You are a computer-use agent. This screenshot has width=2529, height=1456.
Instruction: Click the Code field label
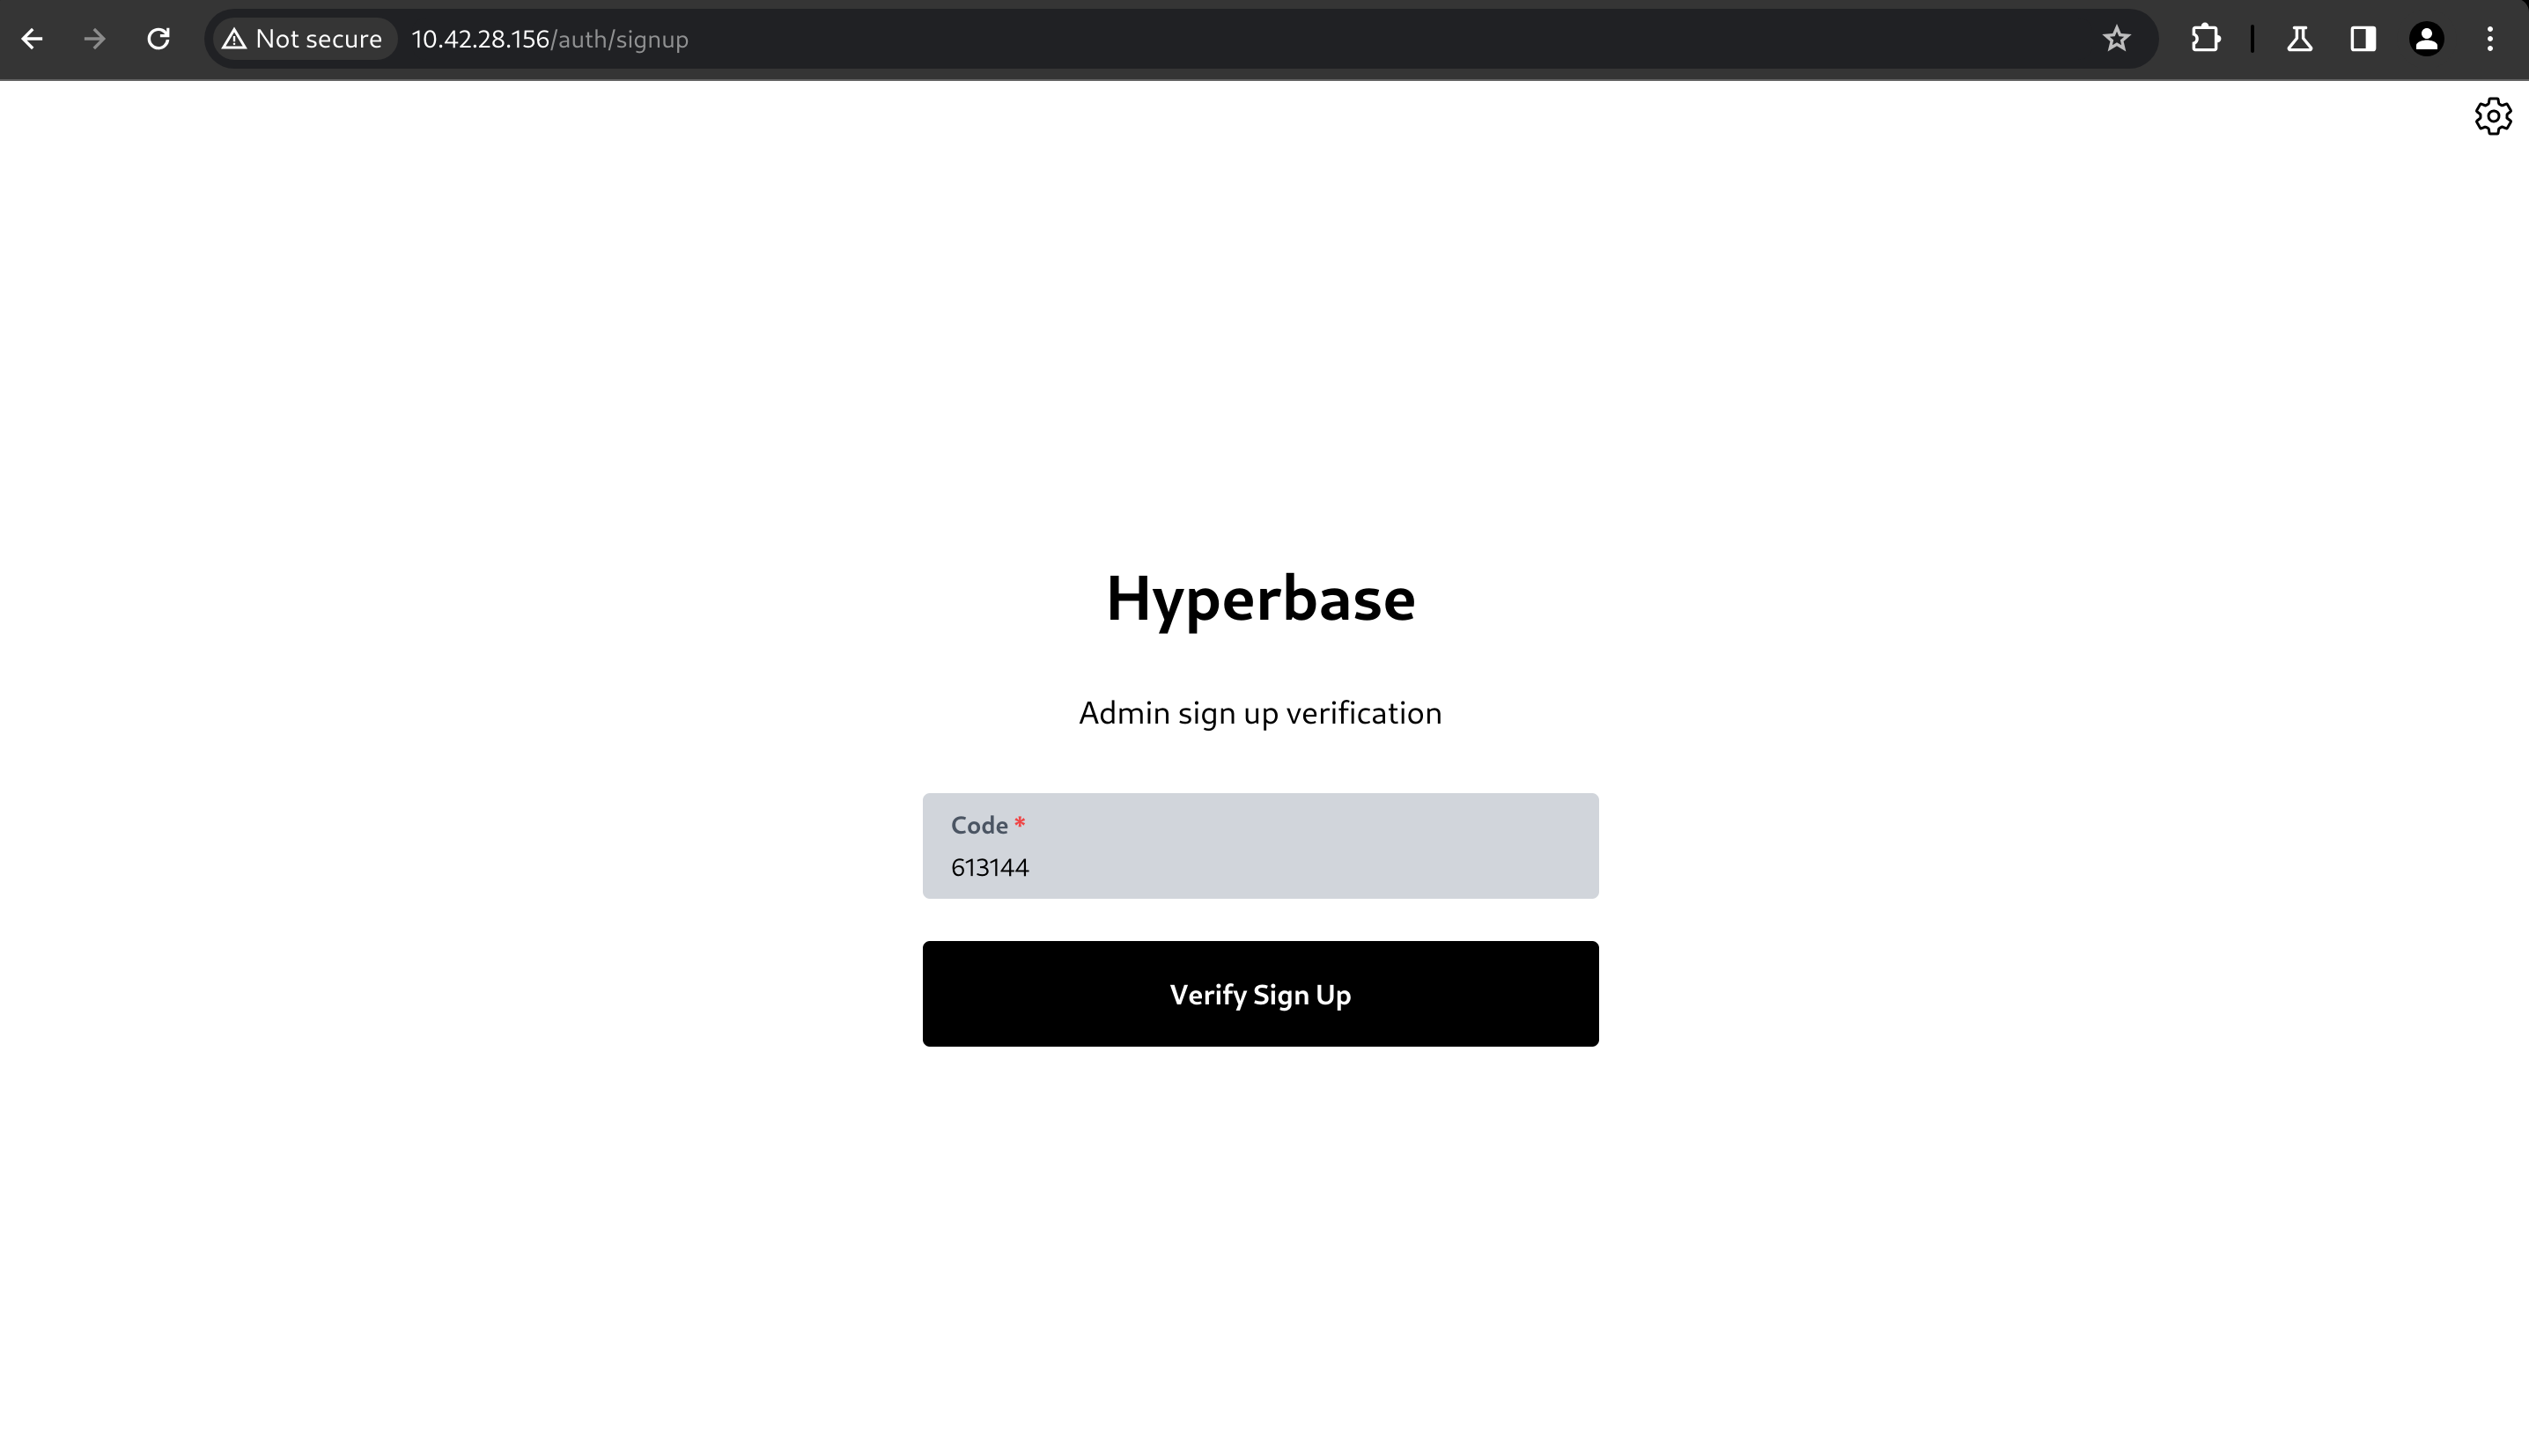coord(978,824)
